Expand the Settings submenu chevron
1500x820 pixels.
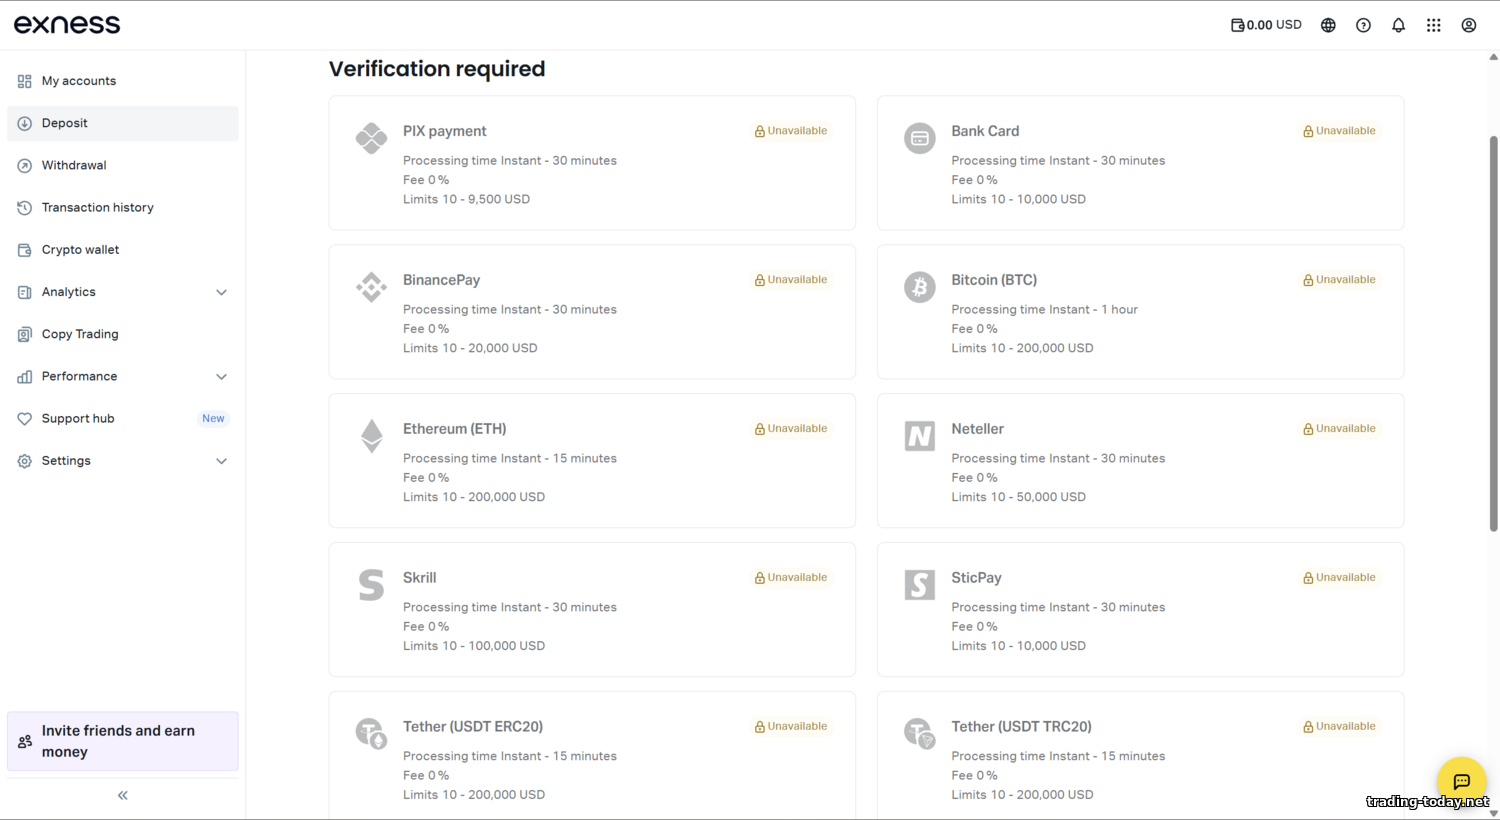[221, 461]
